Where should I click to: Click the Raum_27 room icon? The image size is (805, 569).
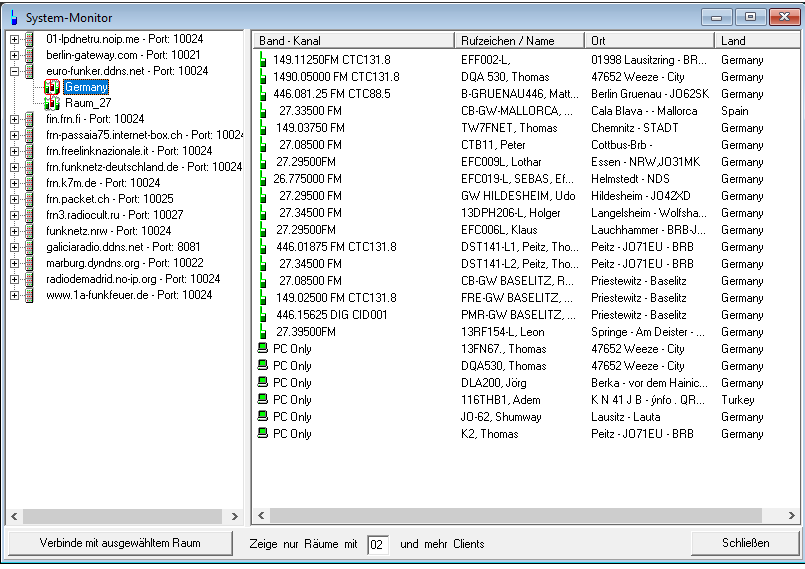coord(52,103)
